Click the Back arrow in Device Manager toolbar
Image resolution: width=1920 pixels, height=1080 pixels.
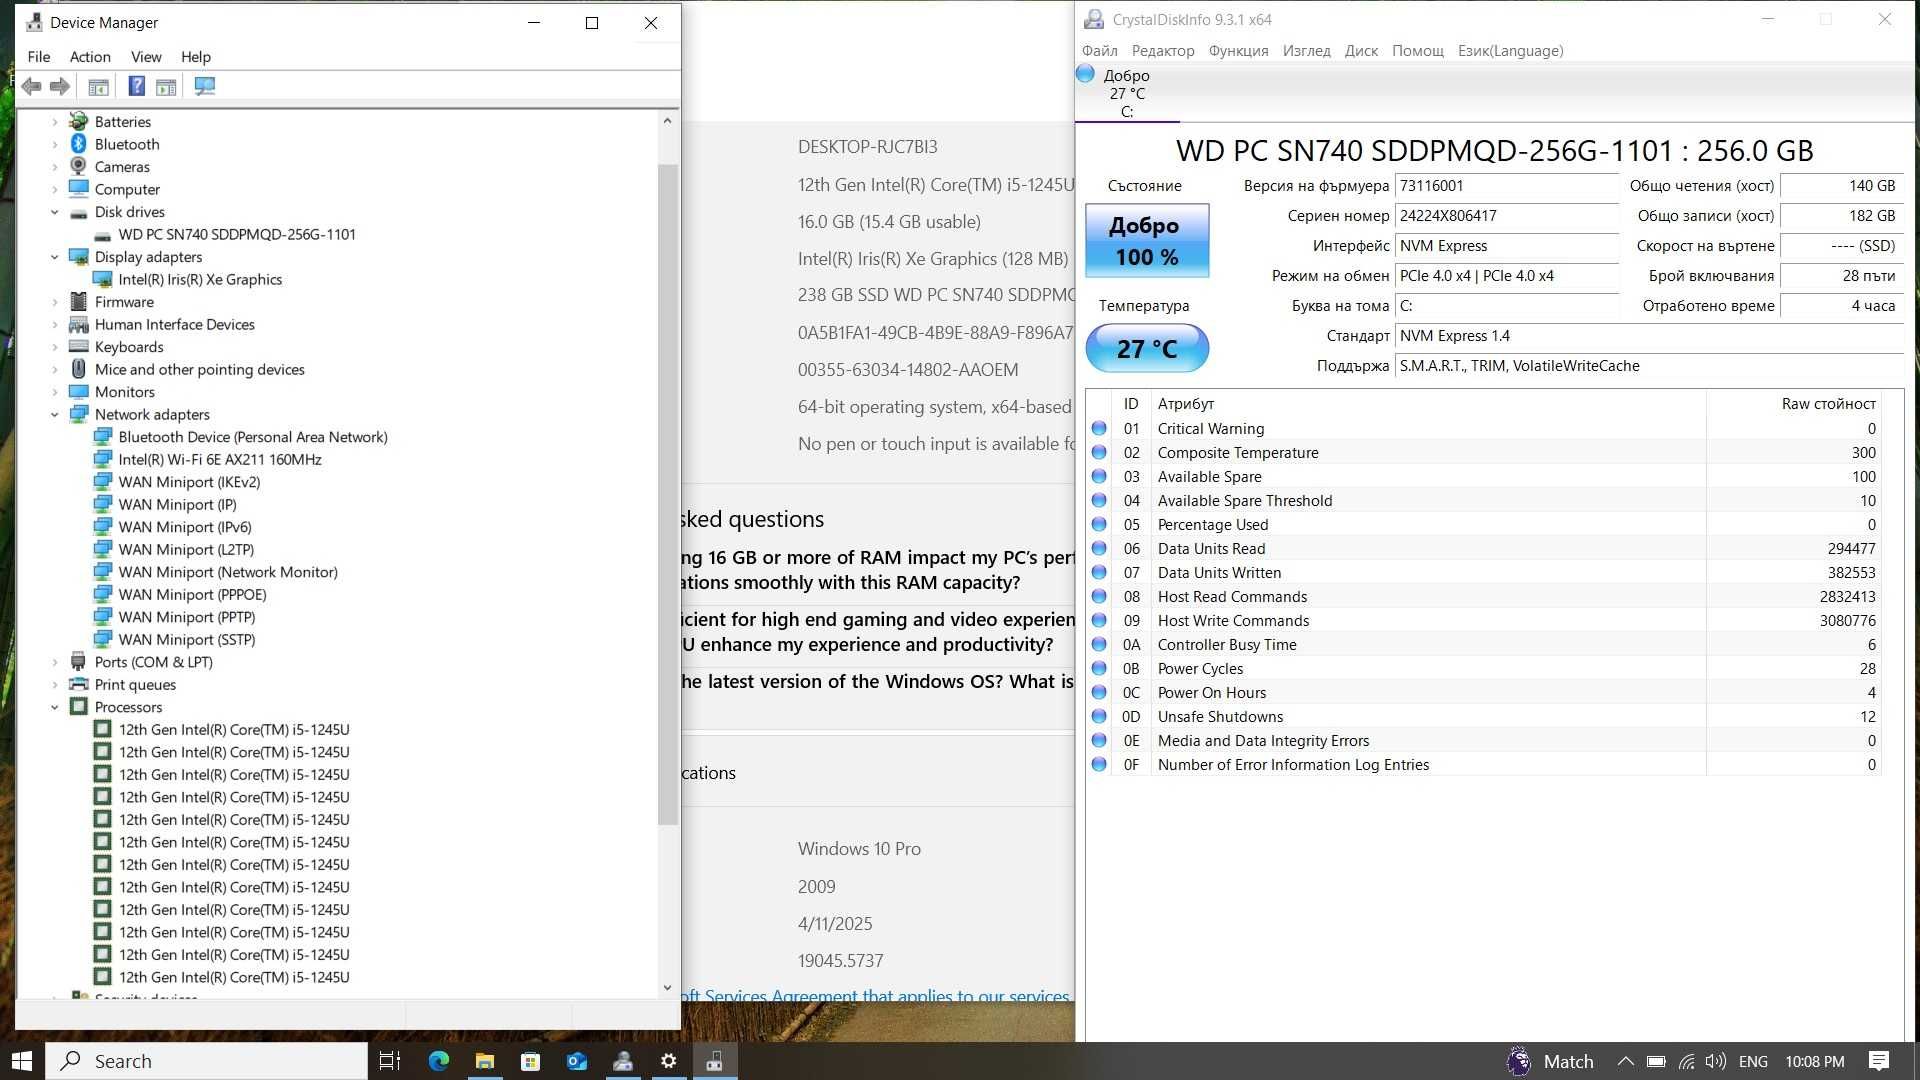[31, 86]
